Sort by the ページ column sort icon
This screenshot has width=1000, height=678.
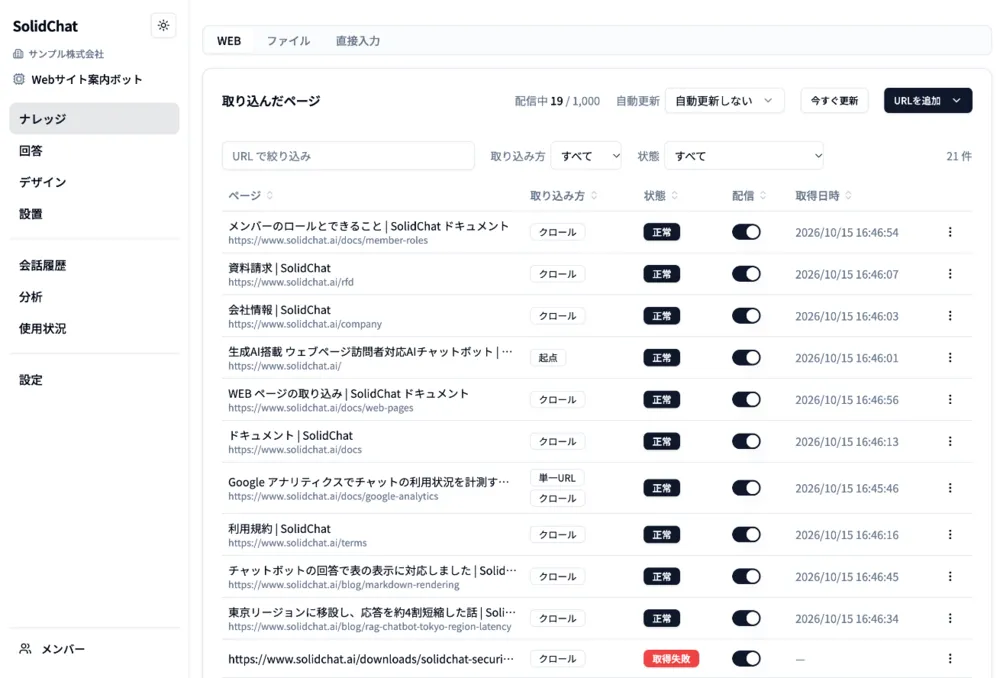(x=270, y=195)
